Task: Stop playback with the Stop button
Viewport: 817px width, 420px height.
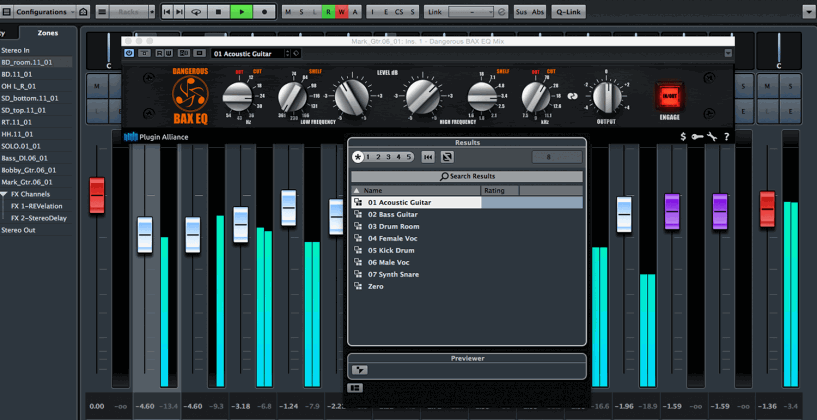Action: point(218,11)
